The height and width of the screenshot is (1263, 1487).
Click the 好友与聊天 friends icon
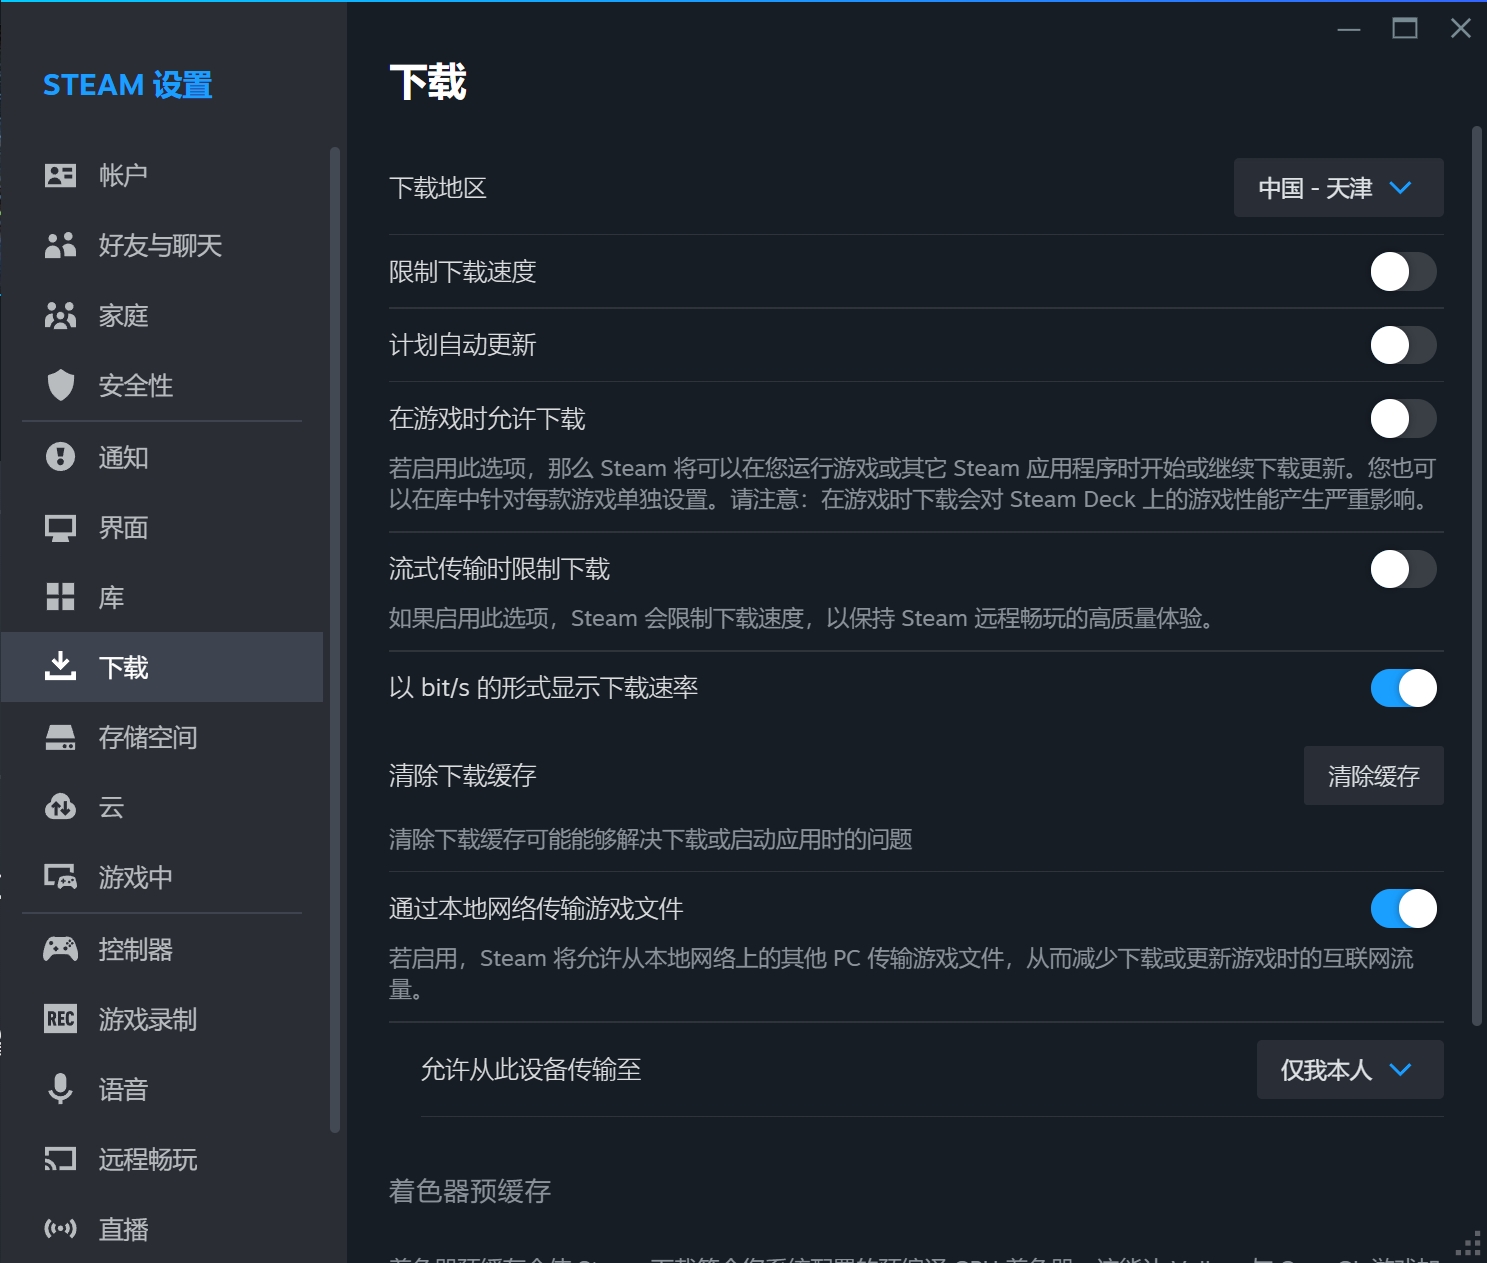click(x=60, y=246)
